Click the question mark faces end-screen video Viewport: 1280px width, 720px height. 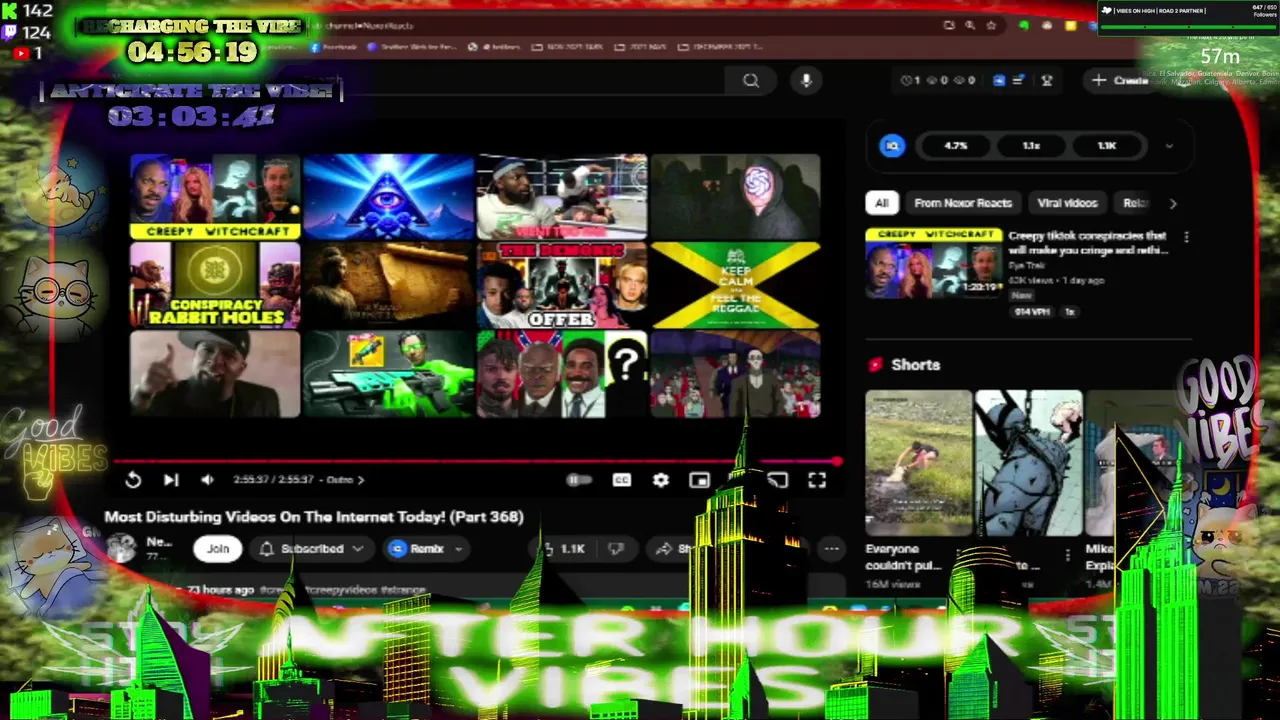[562, 374]
